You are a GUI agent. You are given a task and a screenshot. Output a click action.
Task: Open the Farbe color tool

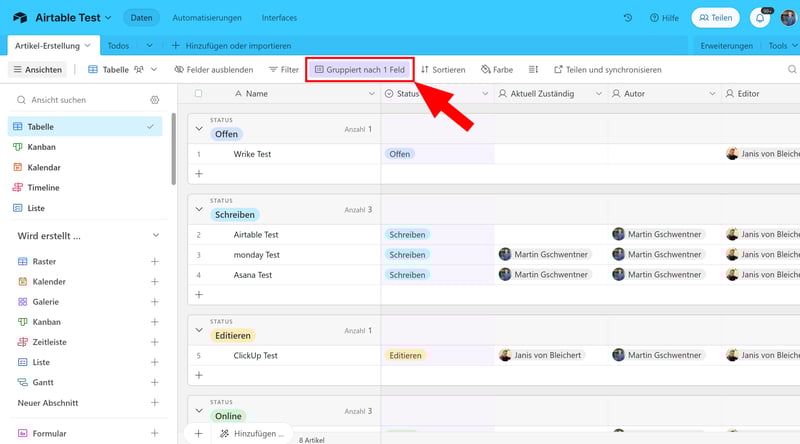tap(497, 70)
